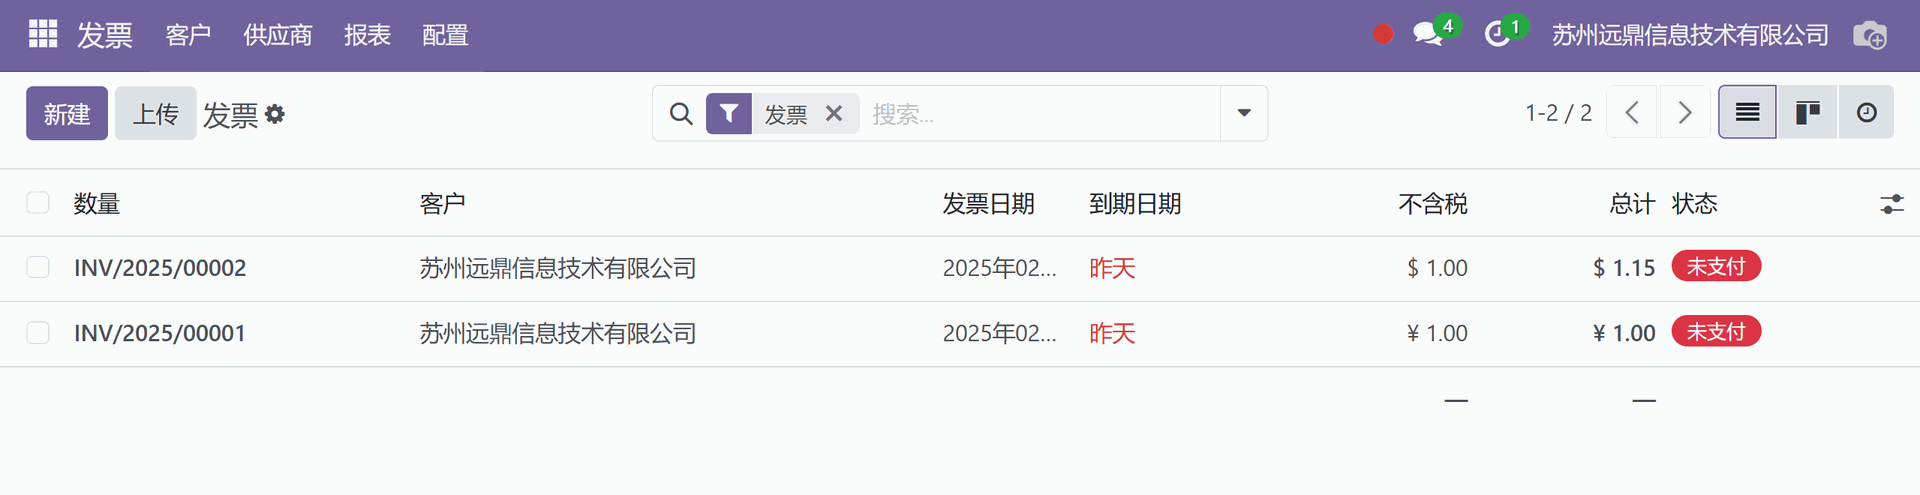The width and height of the screenshot is (1920, 495).
Task: Click the 新建 button
Action: click(x=67, y=113)
